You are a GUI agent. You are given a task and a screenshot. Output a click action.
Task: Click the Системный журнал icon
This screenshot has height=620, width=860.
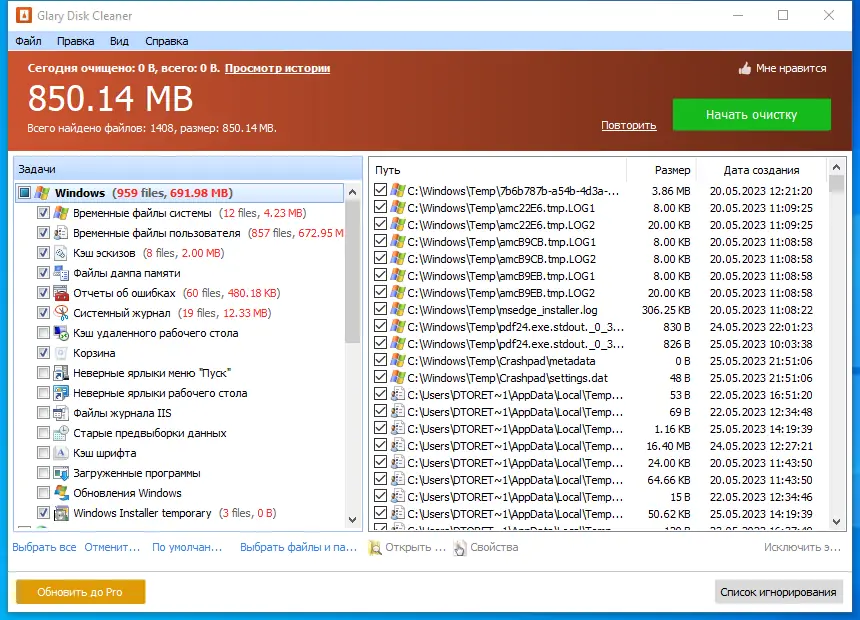click(x=61, y=313)
